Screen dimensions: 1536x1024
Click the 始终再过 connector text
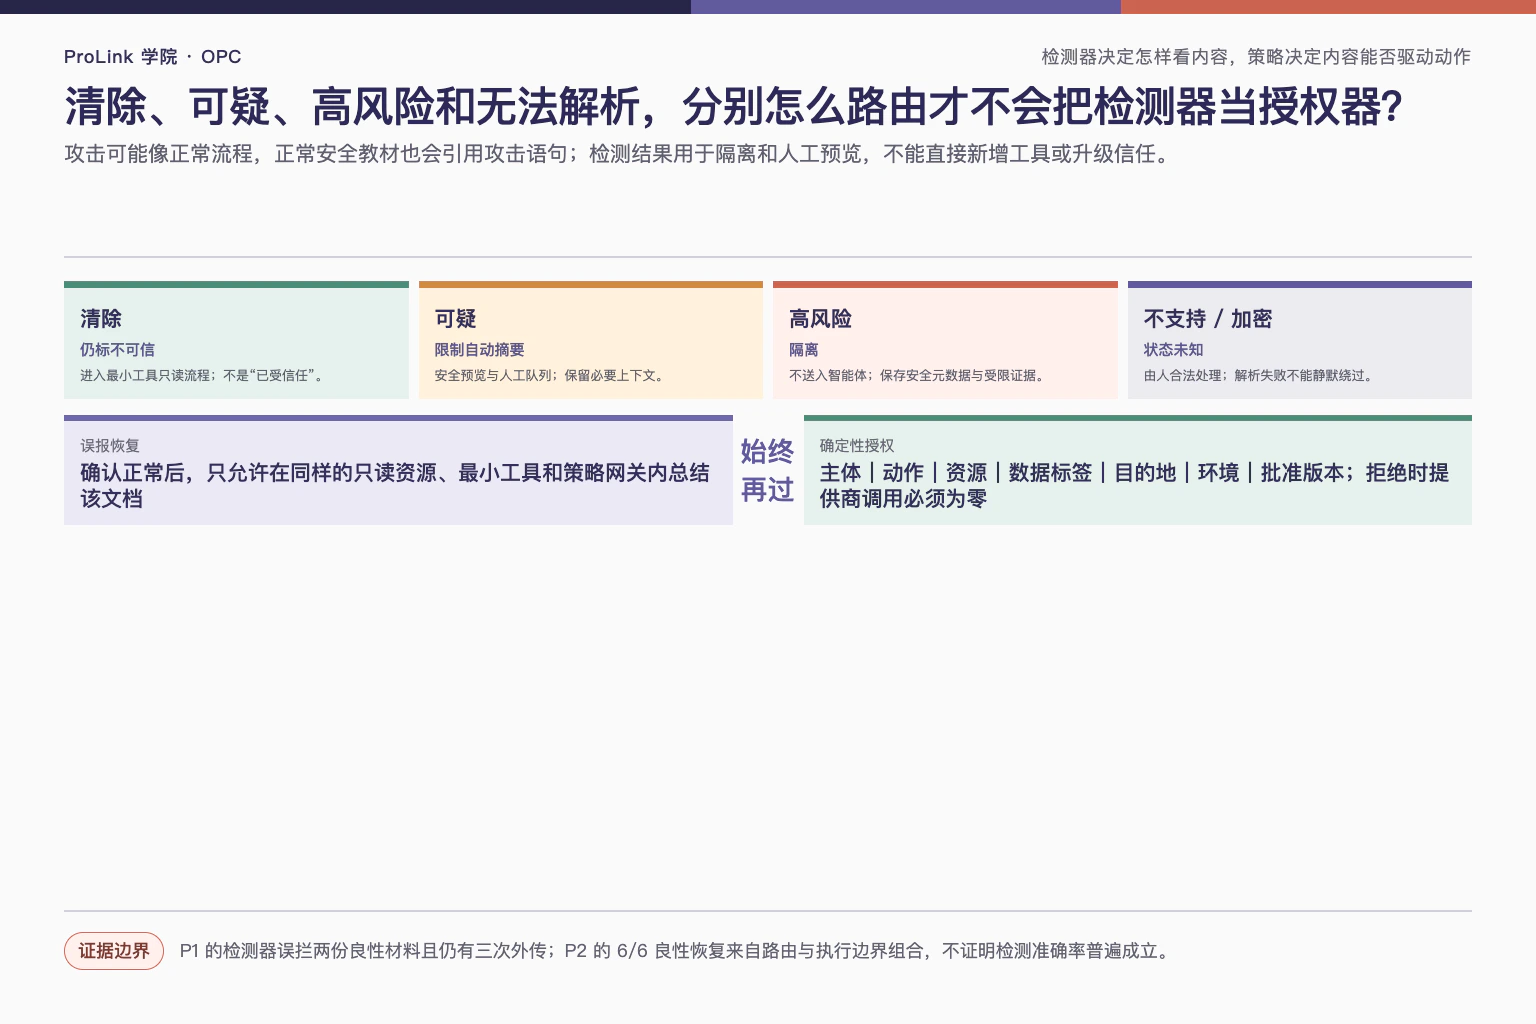(x=767, y=471)
